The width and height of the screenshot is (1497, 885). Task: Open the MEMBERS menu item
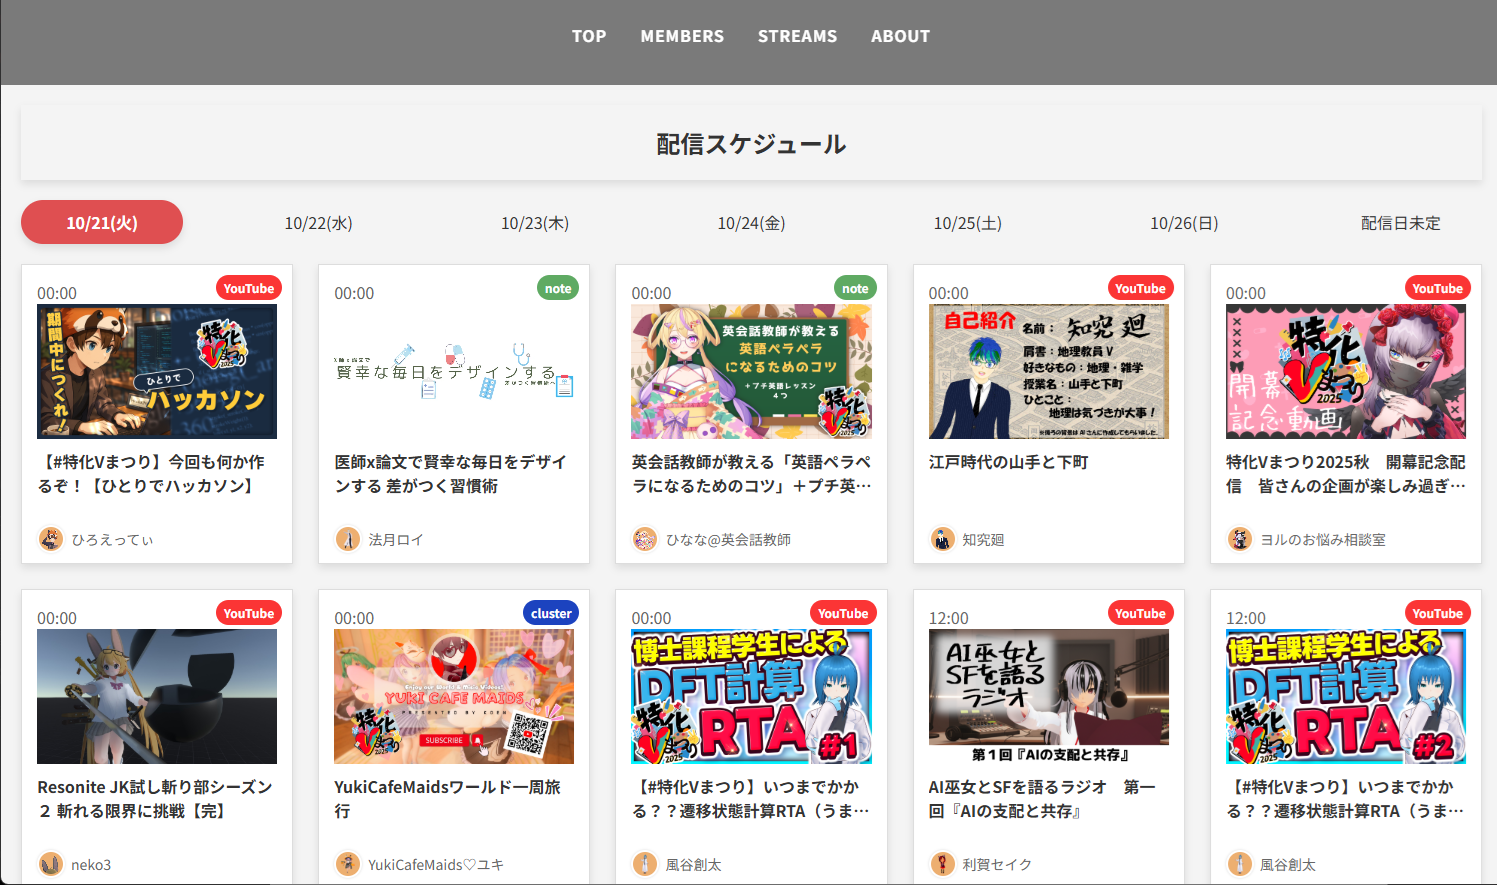click(x=682, y=36)
